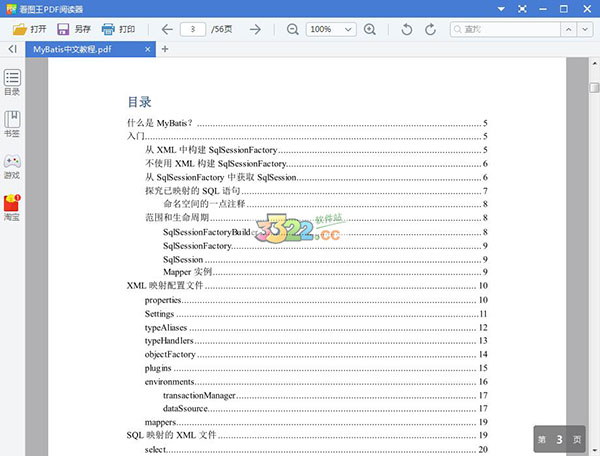Focus the 查找 search box
600x456 pixels.
point(505,29)
